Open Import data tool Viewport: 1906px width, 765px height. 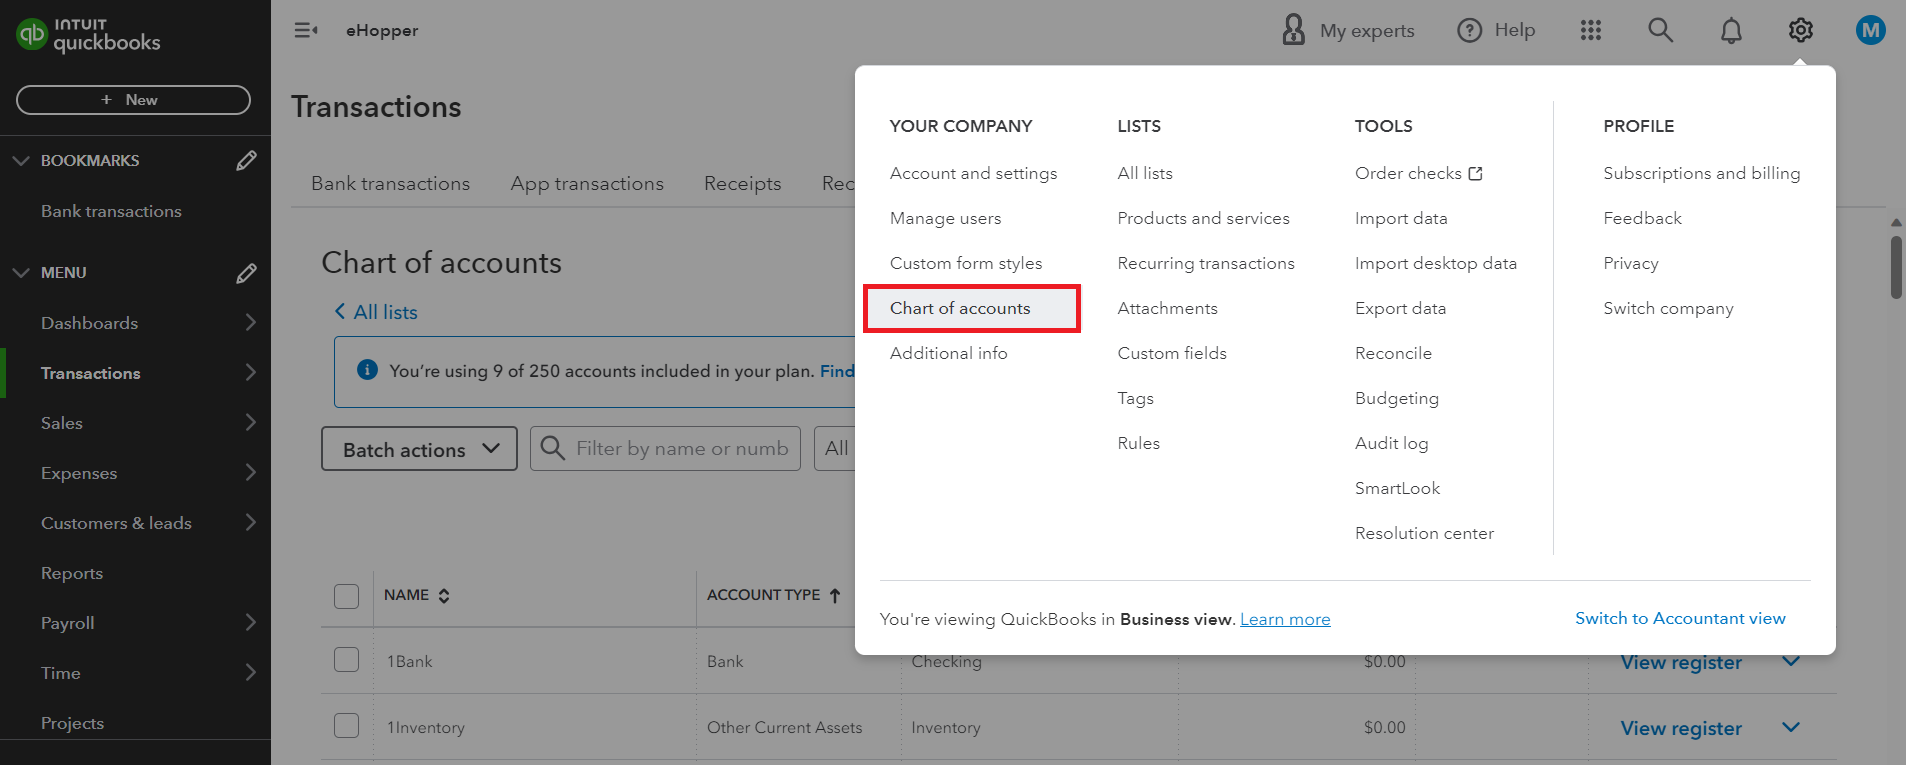click(1401, 218)
